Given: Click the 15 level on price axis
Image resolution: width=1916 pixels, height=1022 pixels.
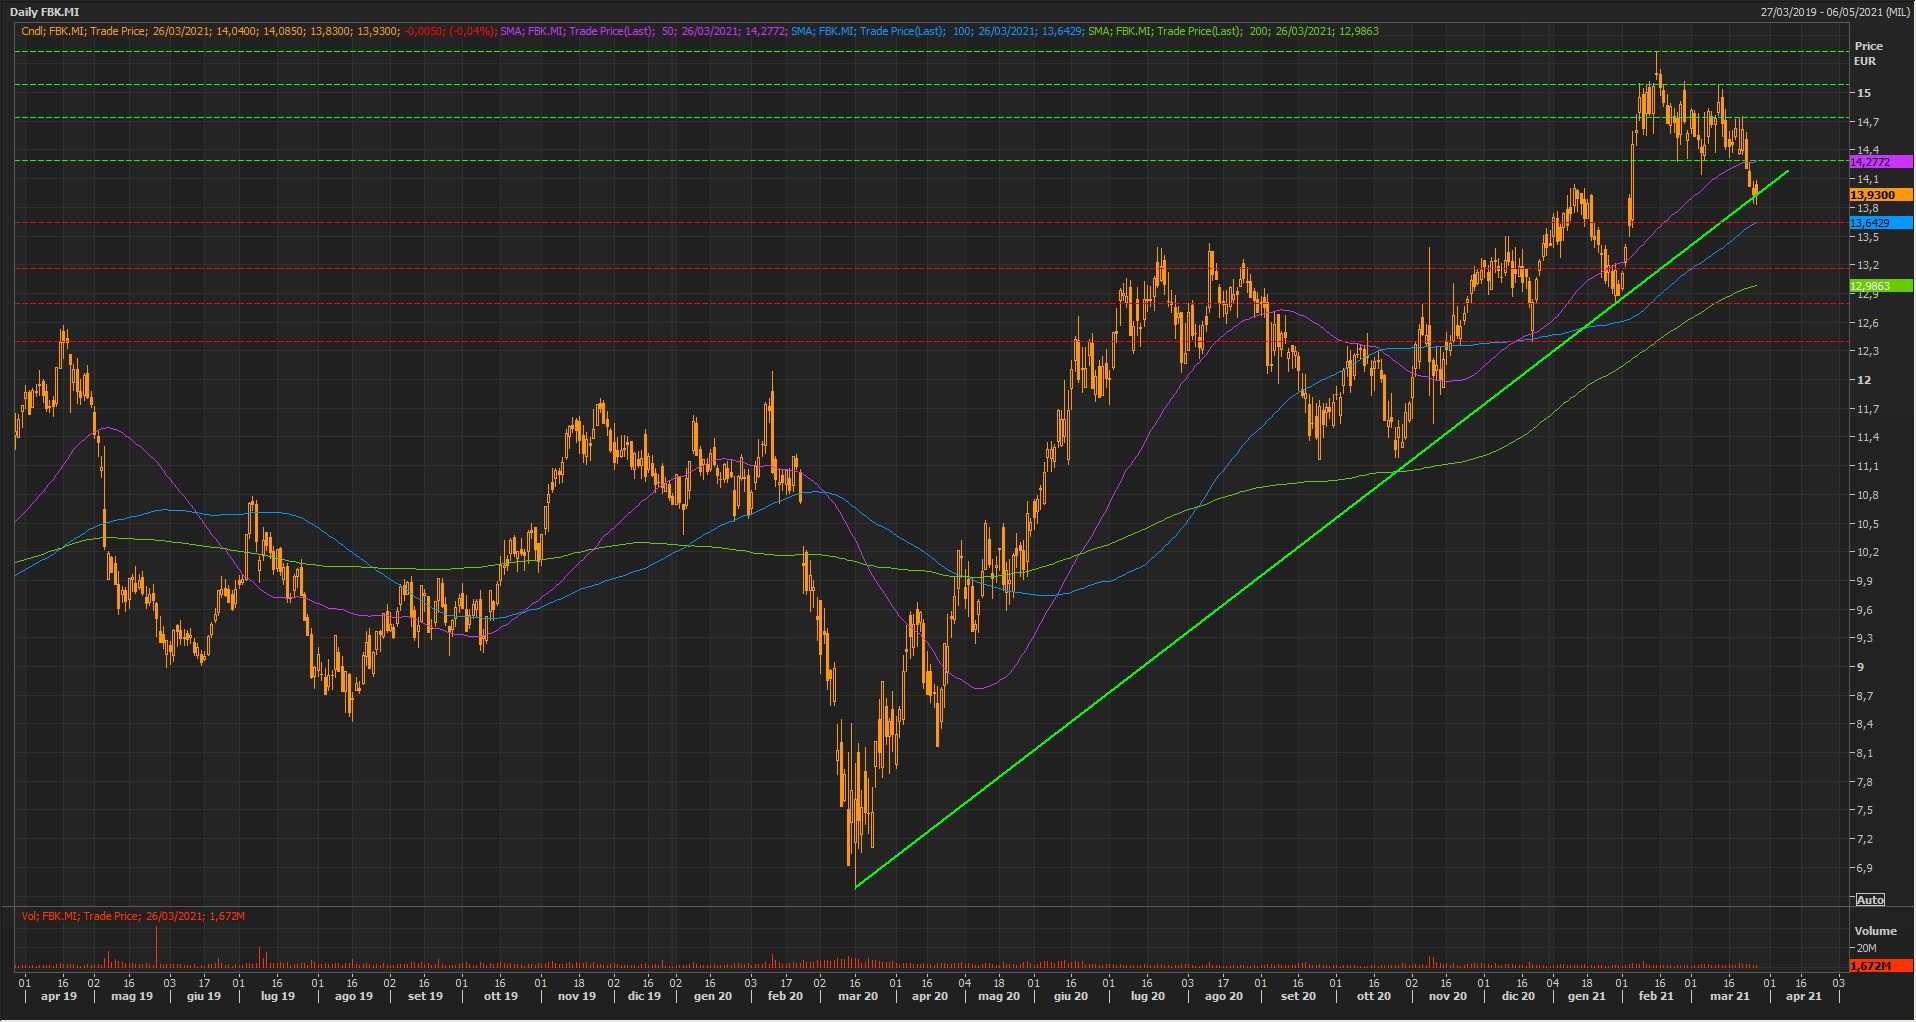Looking at the screenshot, I should 1864,93.
